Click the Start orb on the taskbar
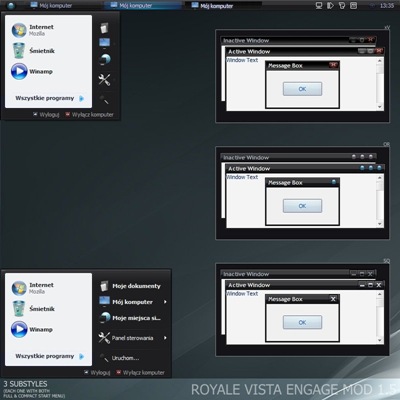 [10, 6]
